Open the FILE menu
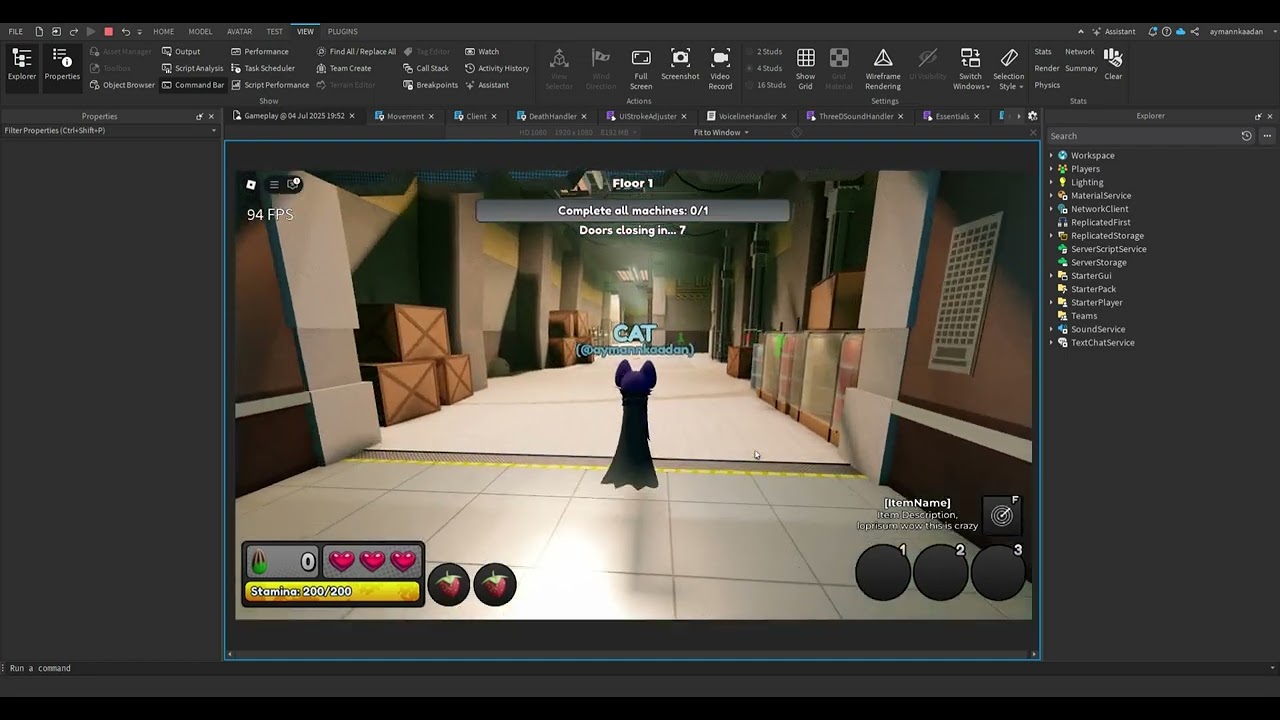 [15, 31]
